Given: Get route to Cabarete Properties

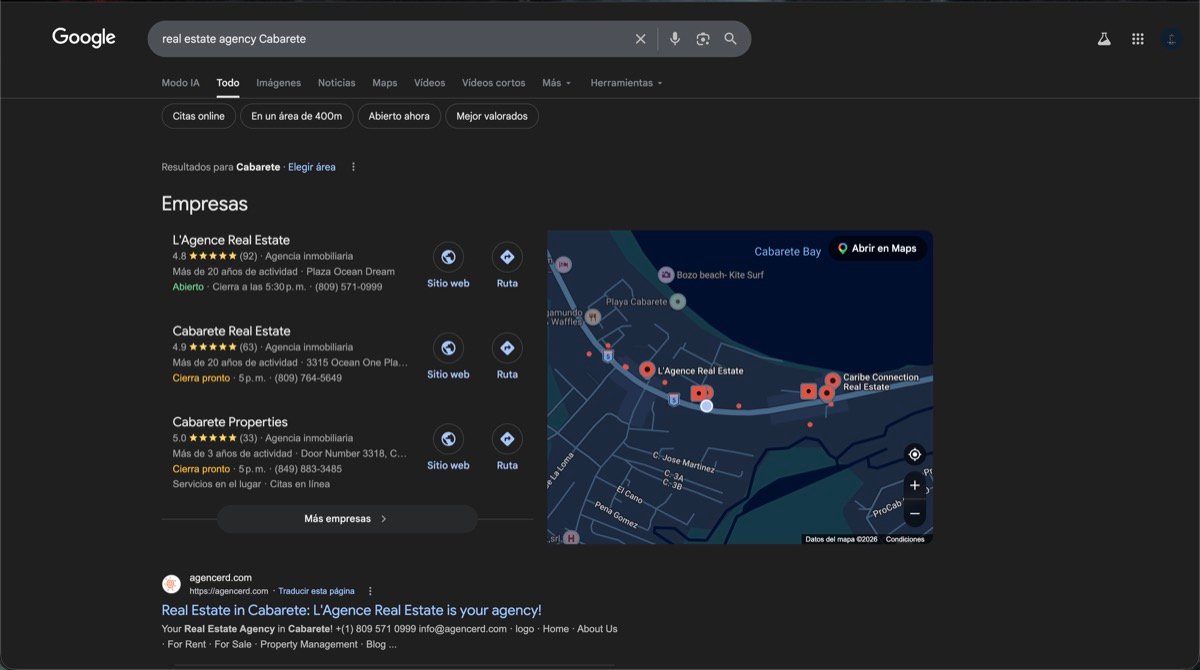Looking at the screenshot, I should click(x=507, y=439).
